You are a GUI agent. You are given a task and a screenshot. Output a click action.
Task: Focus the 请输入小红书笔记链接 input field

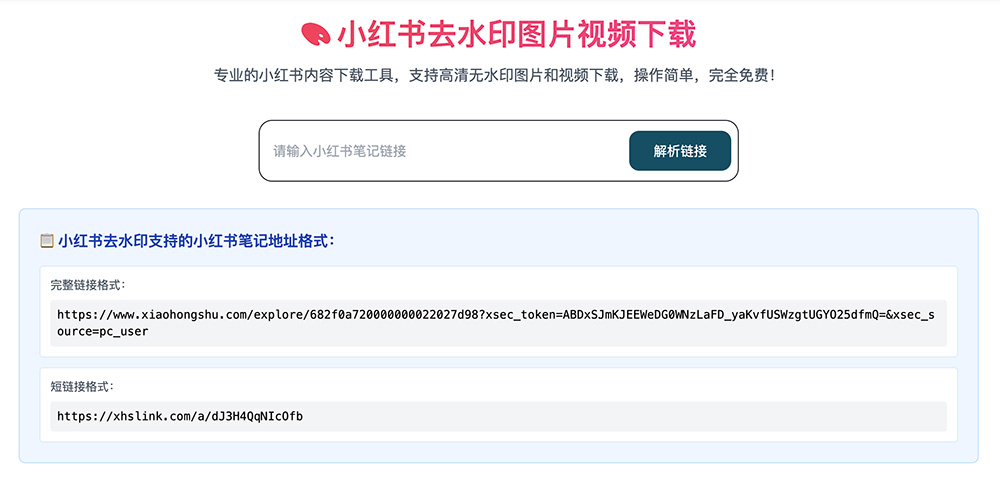pos(446,151)
